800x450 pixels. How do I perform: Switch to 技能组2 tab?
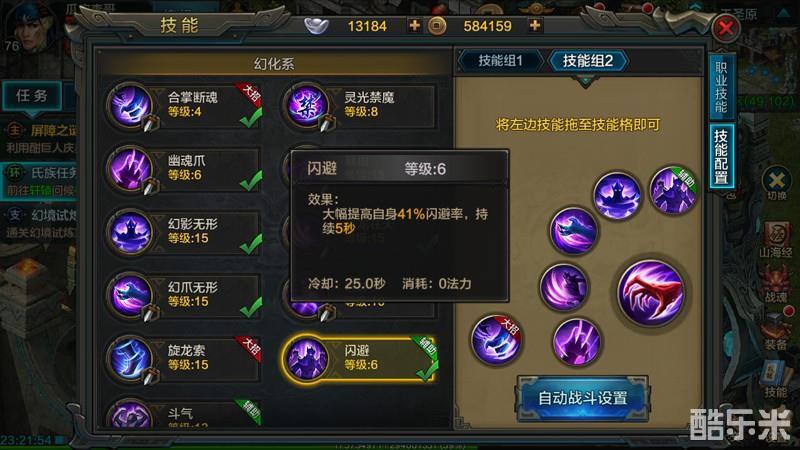[588, 61]
